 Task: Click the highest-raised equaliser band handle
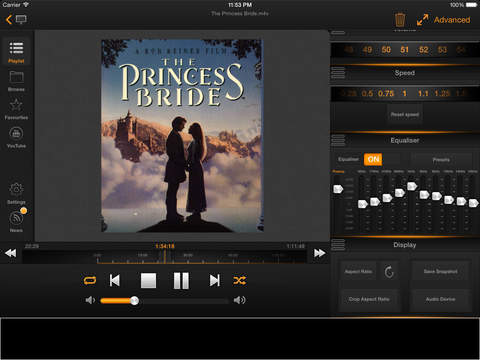[412, 186]
